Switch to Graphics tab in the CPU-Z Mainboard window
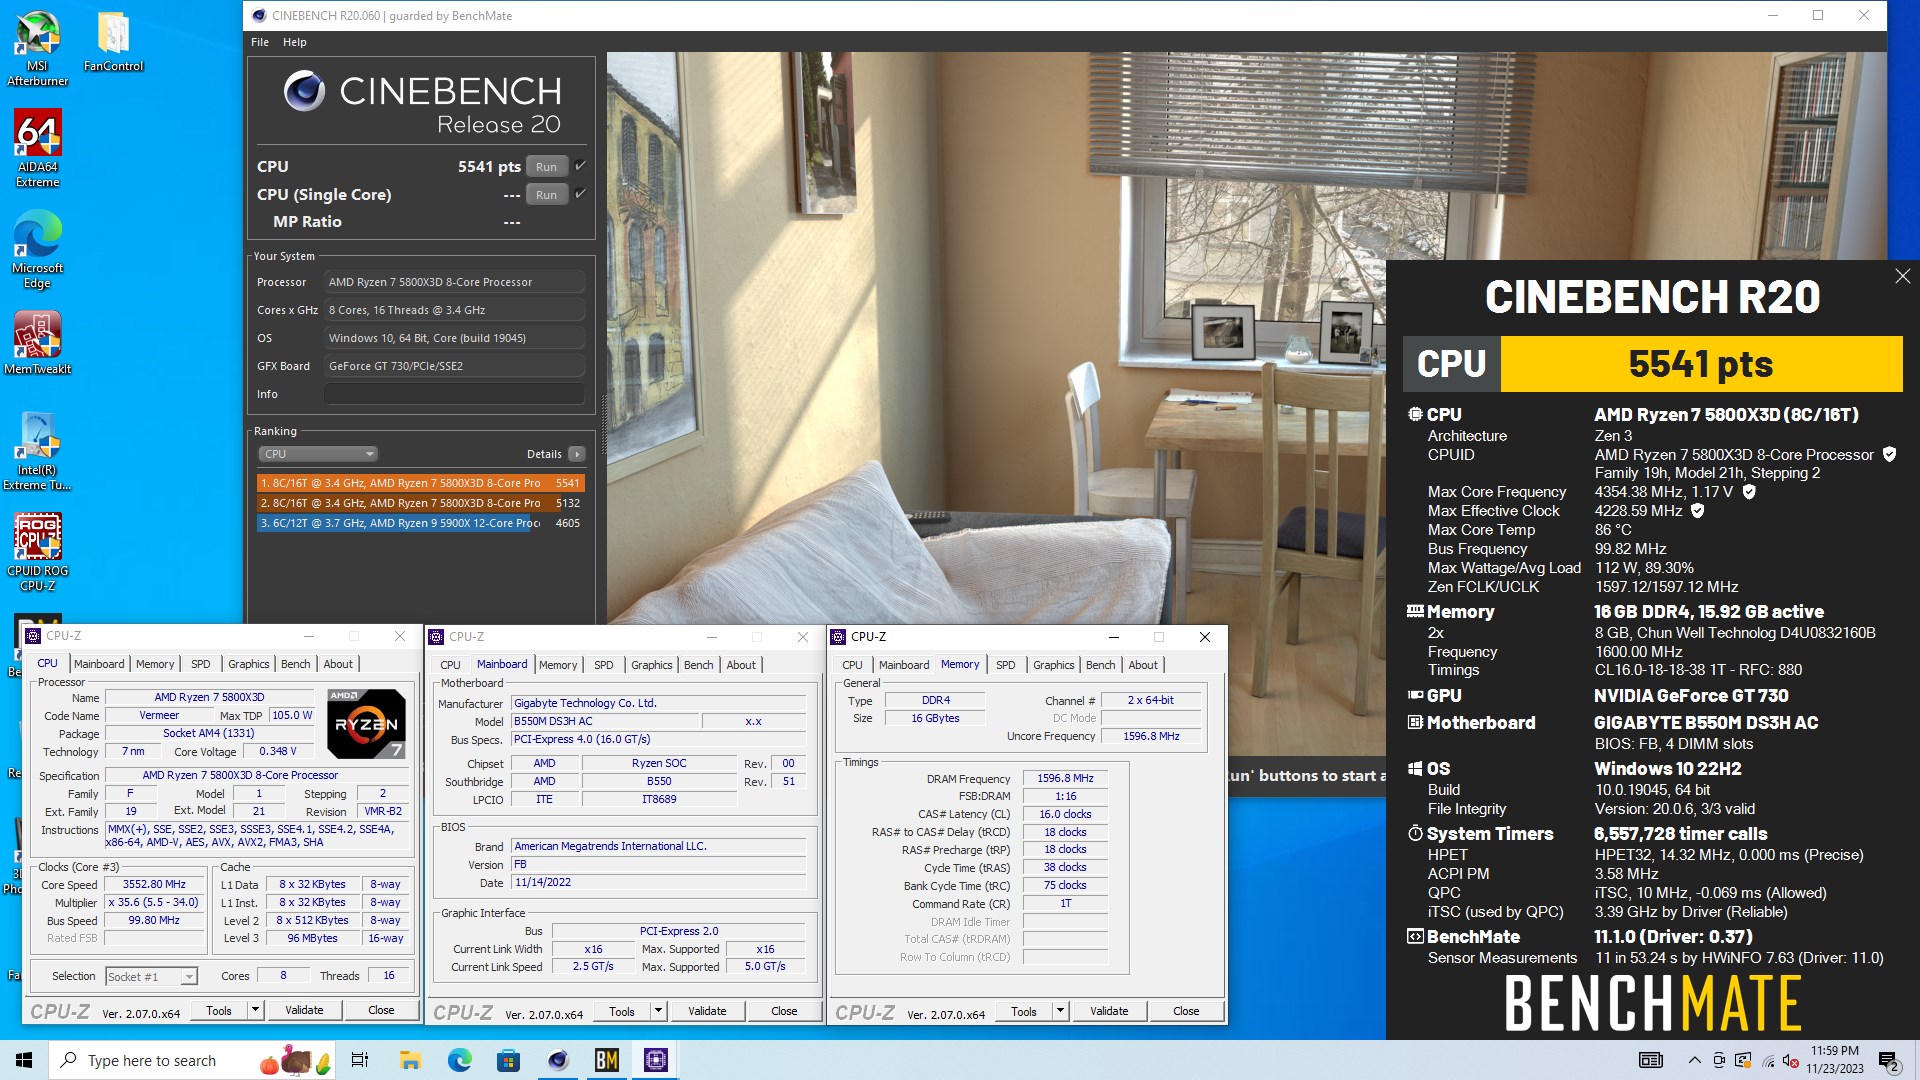1920x1080 pixels. [x=651, y=665]
